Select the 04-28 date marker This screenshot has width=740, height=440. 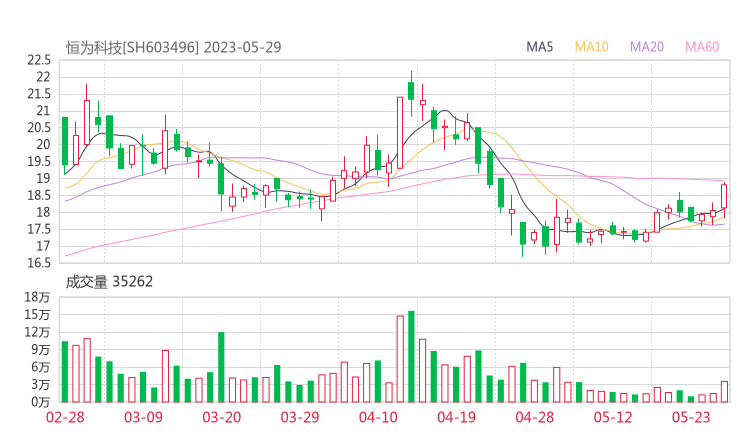point(534,417)
